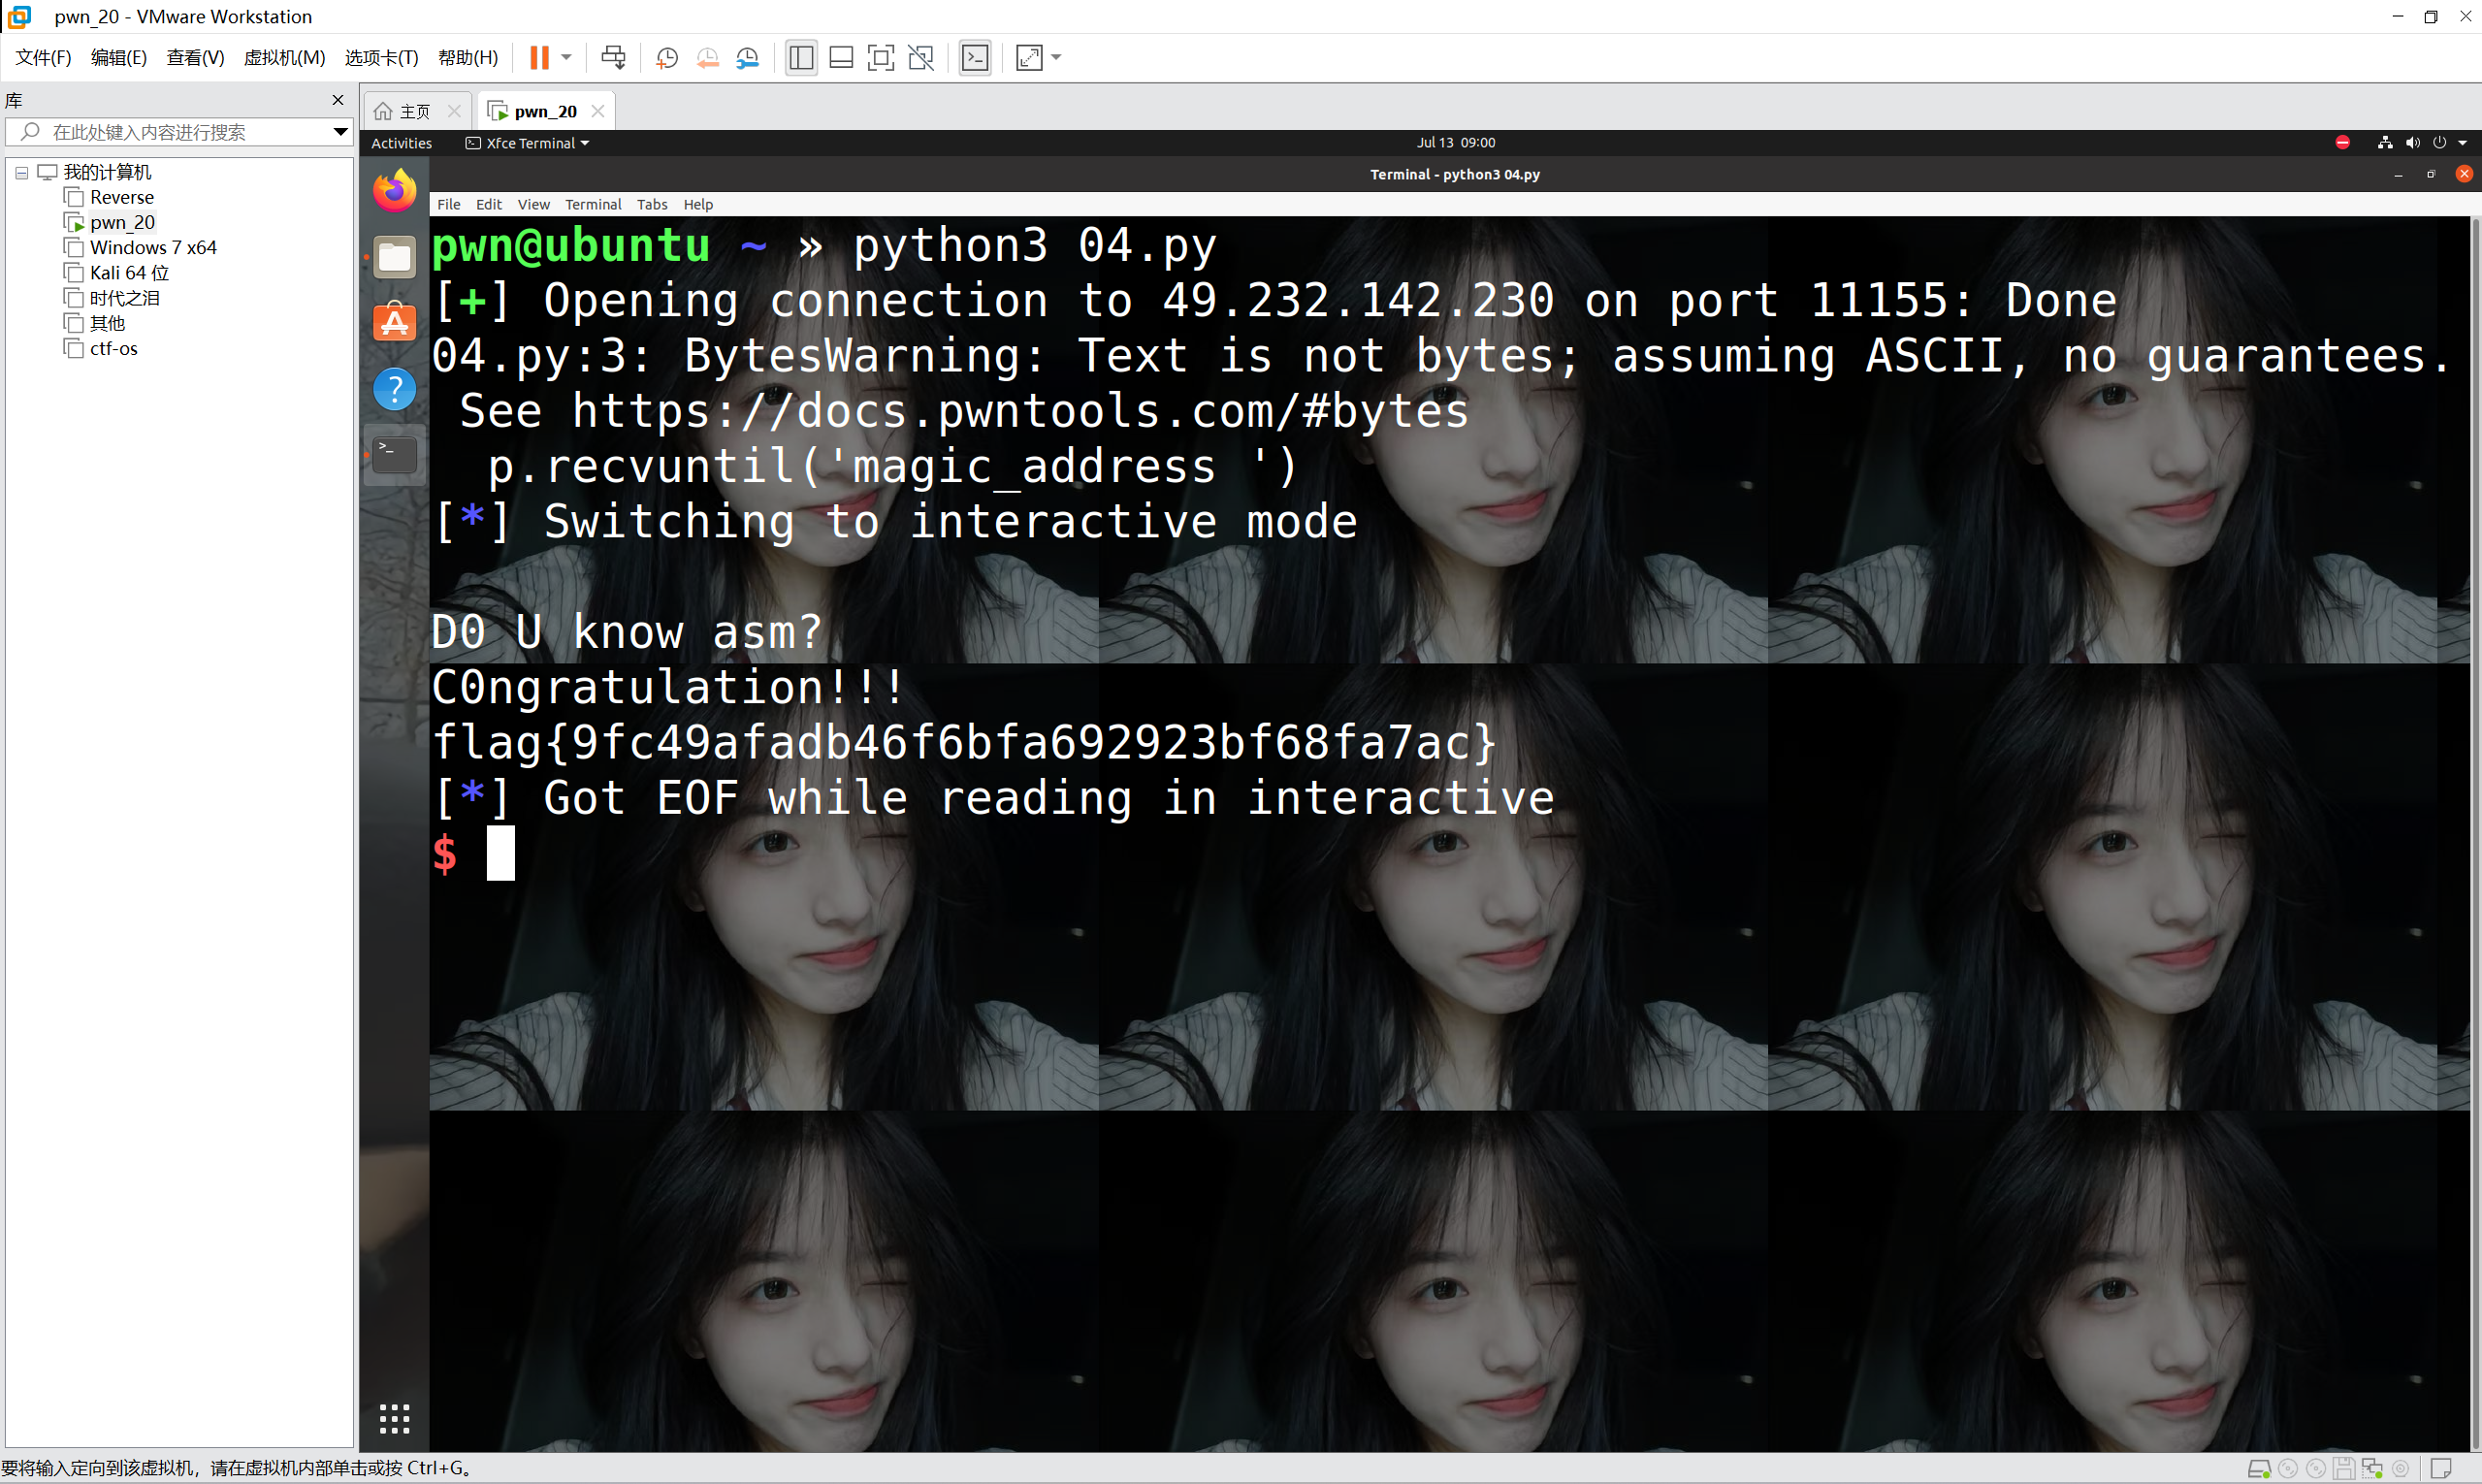This screenshot has height=1484, width=2482.
Task: Click the Terminal icon in the dock
Action: (395, 454)
